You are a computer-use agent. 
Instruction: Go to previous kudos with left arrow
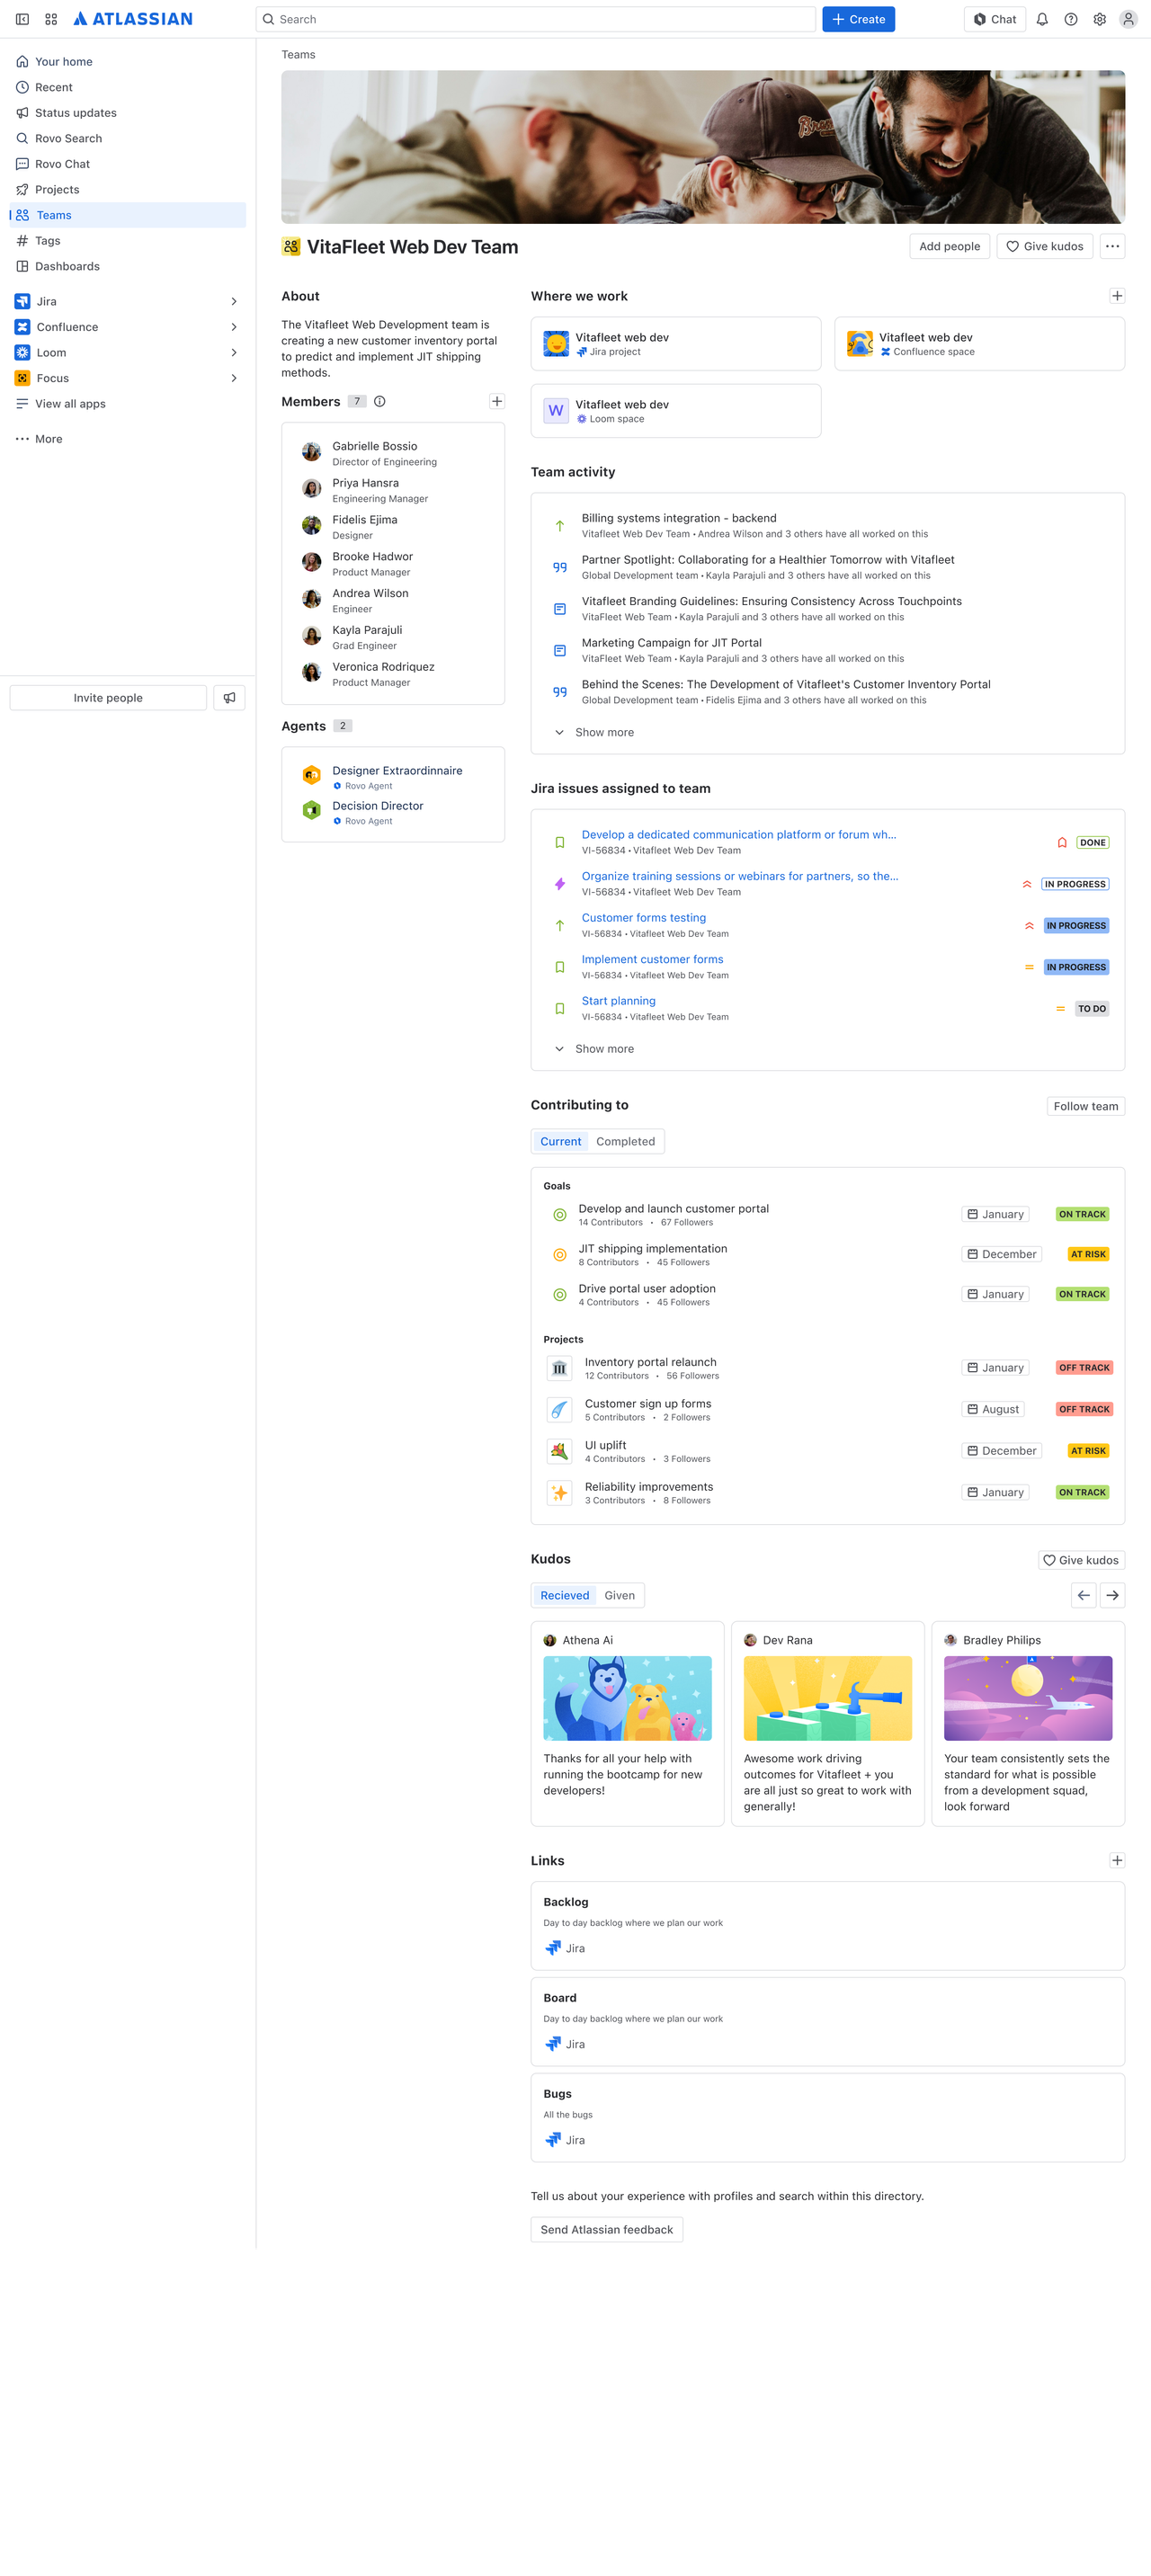click(x=1084, y=1595)
